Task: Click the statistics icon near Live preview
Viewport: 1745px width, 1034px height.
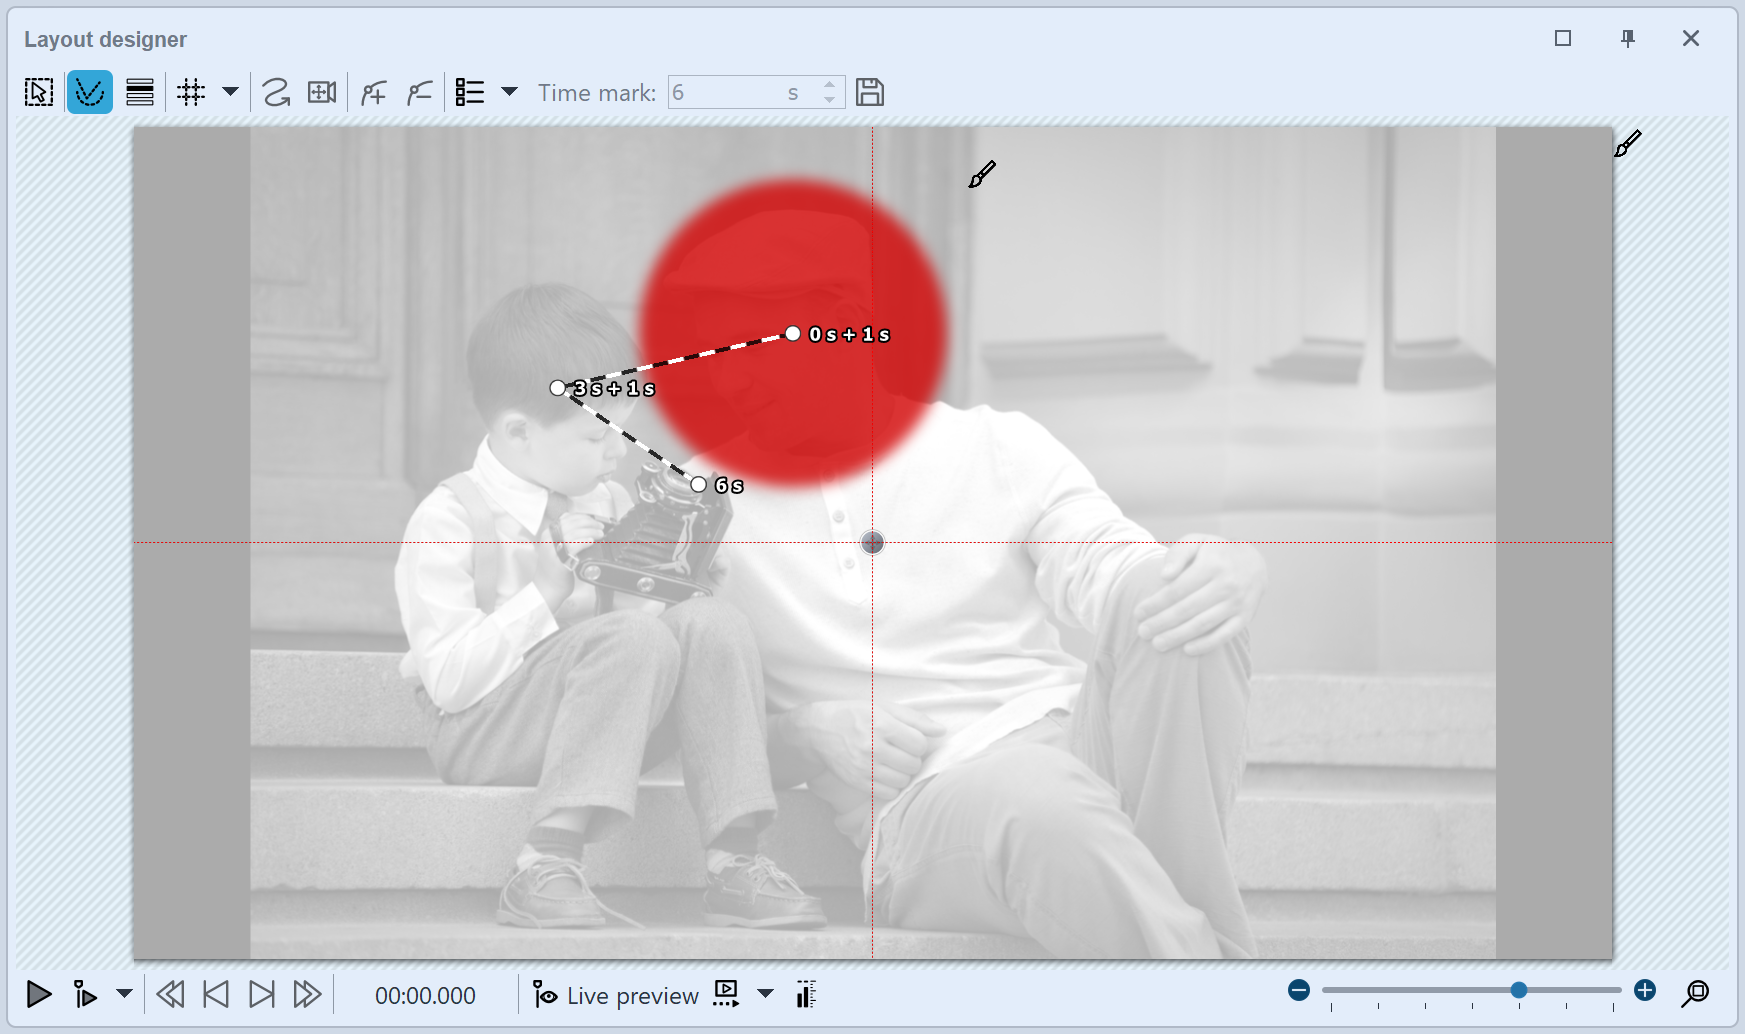Action: pyautogui.click(x=805, y=995)
